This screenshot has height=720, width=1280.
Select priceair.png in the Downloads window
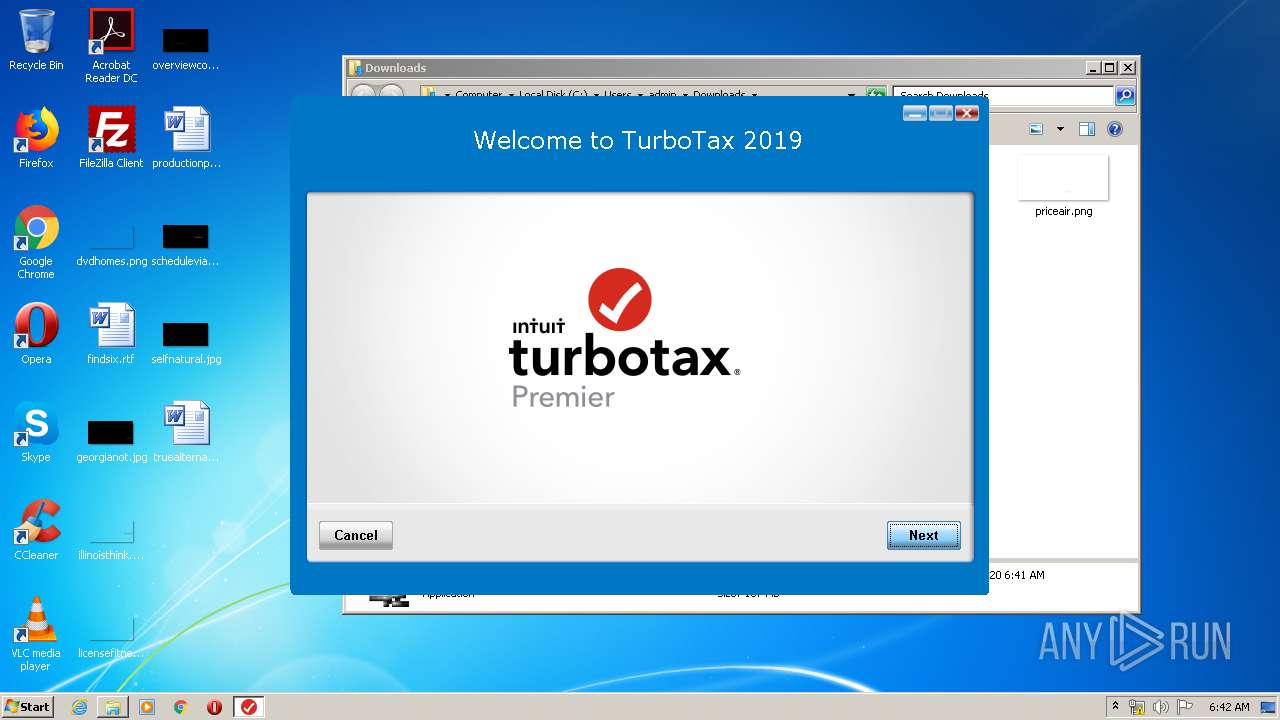tap(1063, 186)
